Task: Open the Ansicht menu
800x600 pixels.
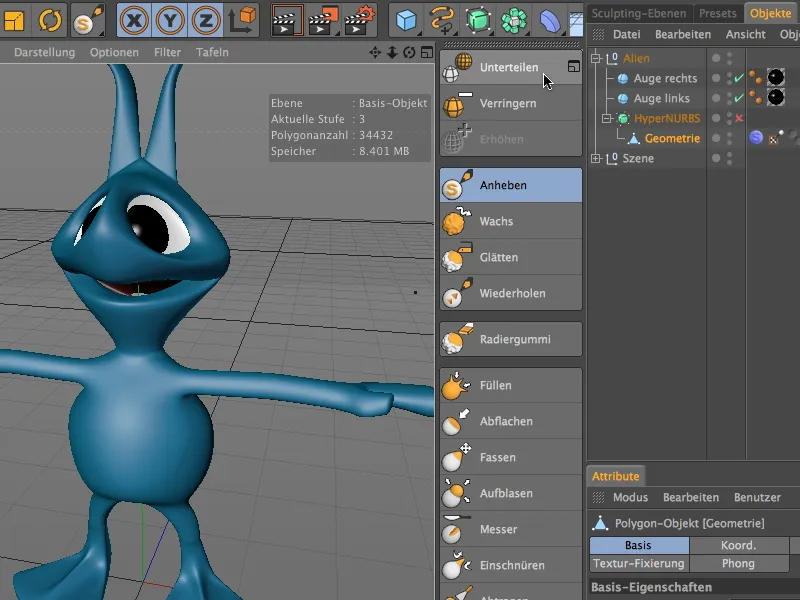Action: click(745, 35)
